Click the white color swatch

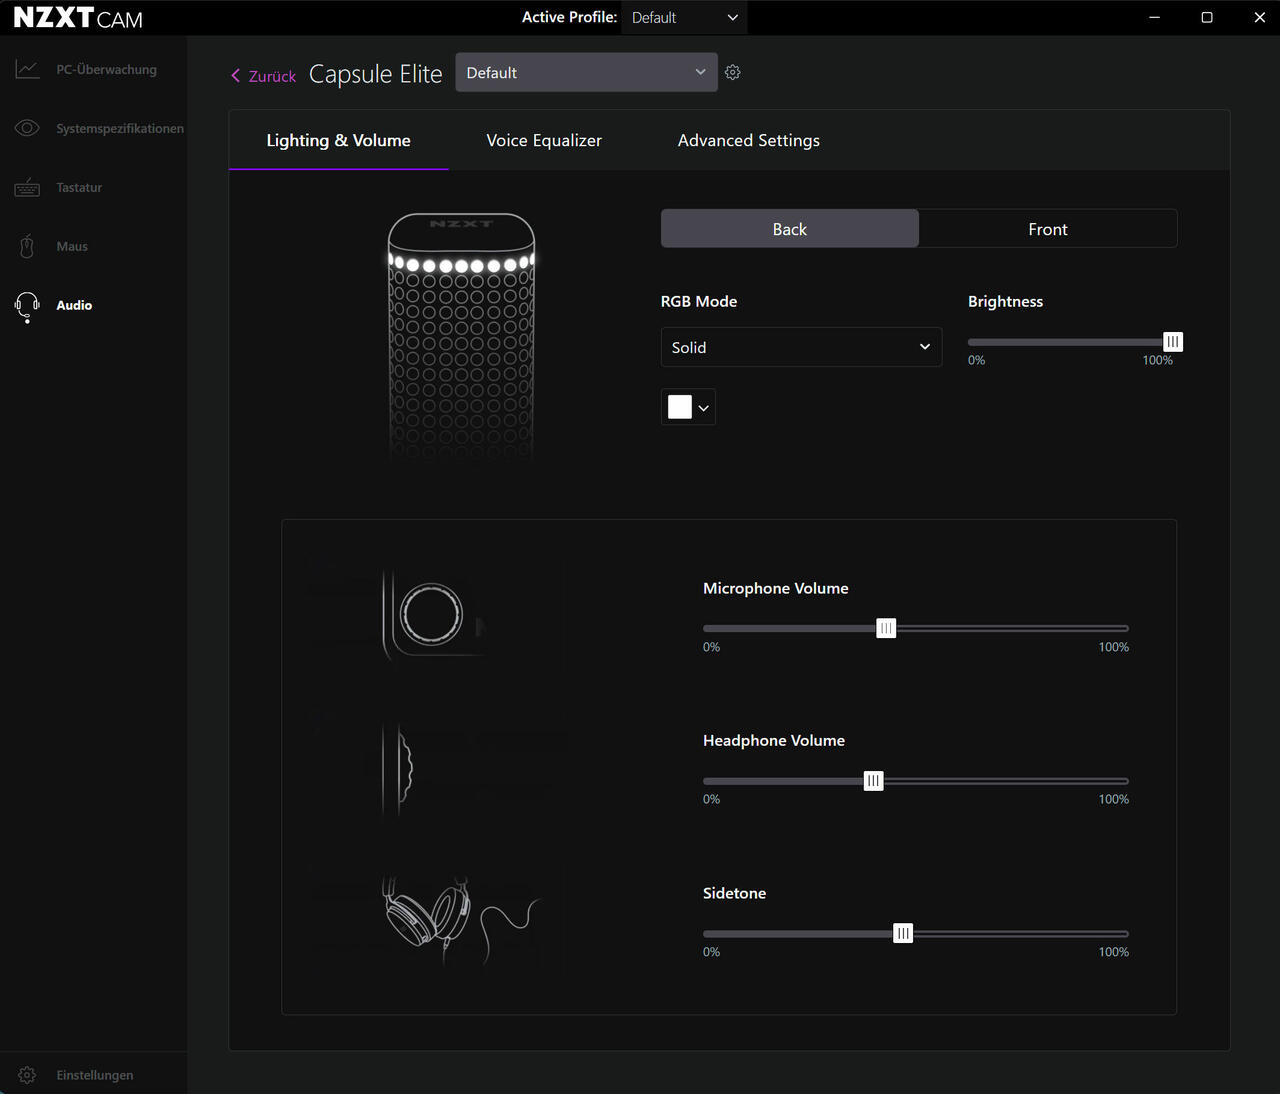[680, 407]
